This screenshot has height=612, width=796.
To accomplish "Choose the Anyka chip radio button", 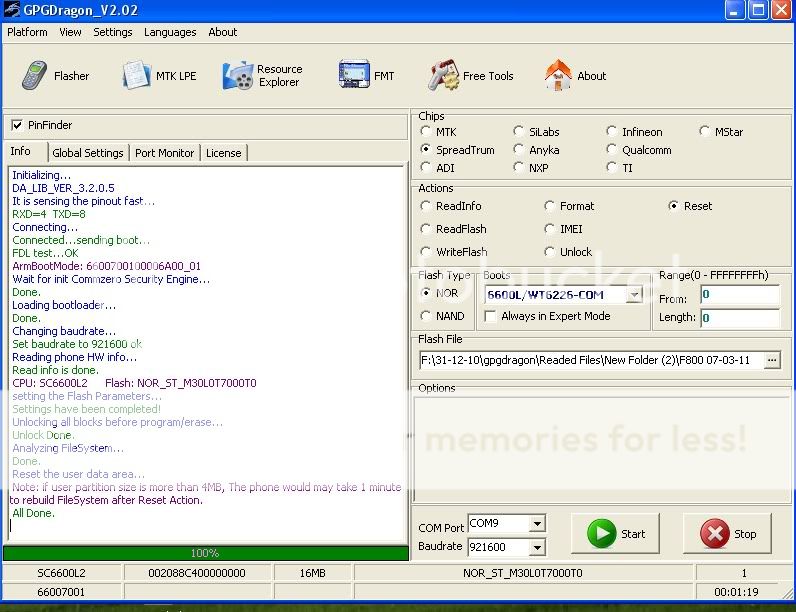I will pos(518,150).
